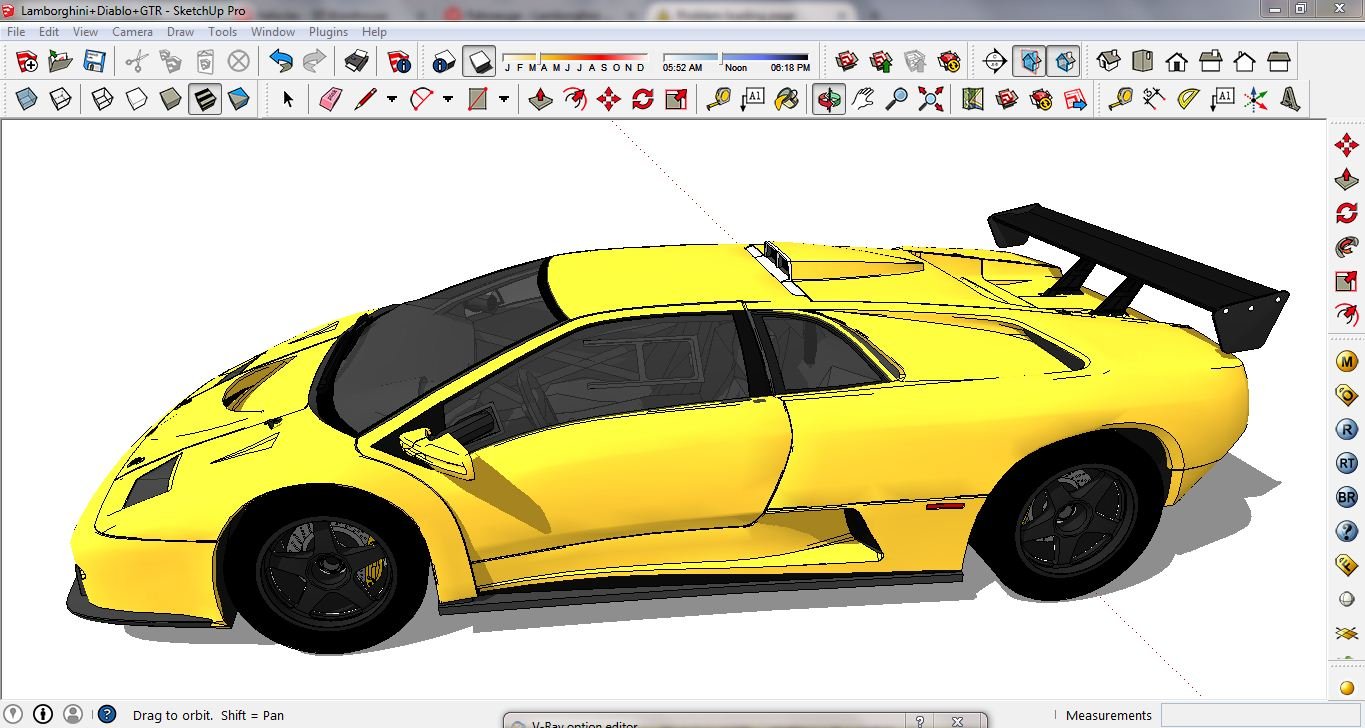This screenshot has width=1365, height=728.
Task: Click the status bar Instructor help icon
Action: [x=106, y=714]
